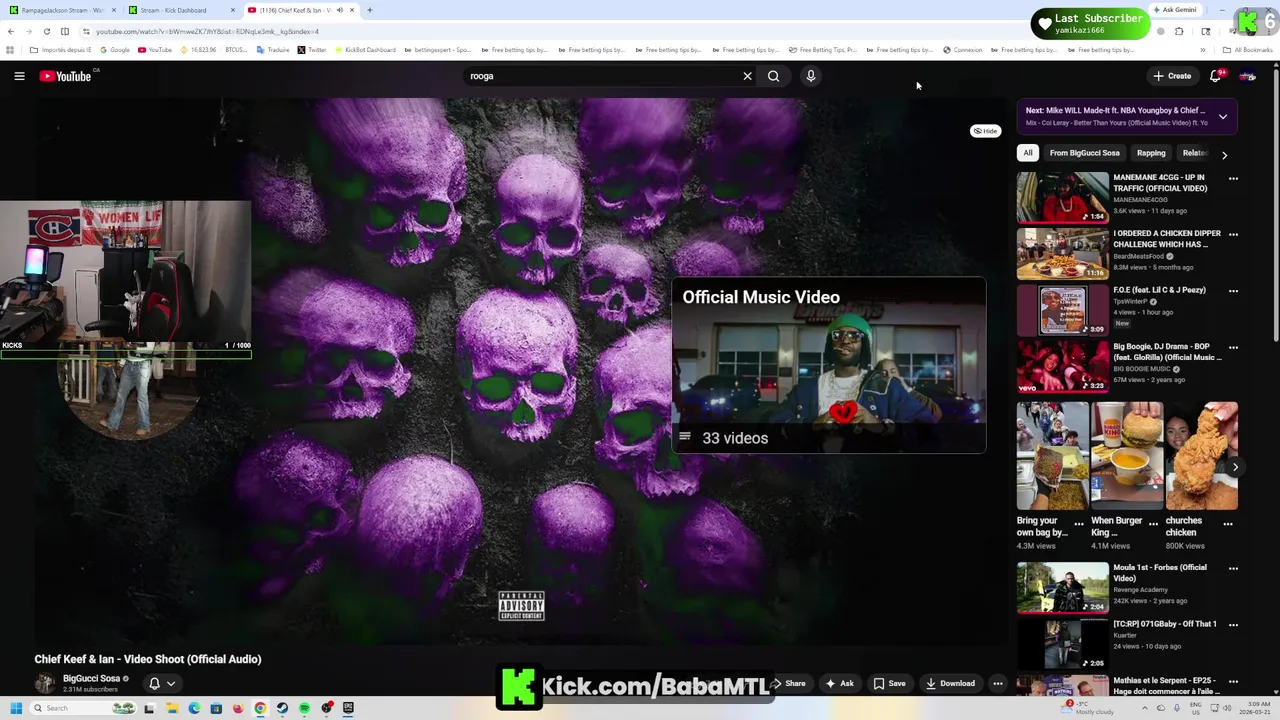Download the video
The image size is (1280, 720).
click(x=950, y=684)
